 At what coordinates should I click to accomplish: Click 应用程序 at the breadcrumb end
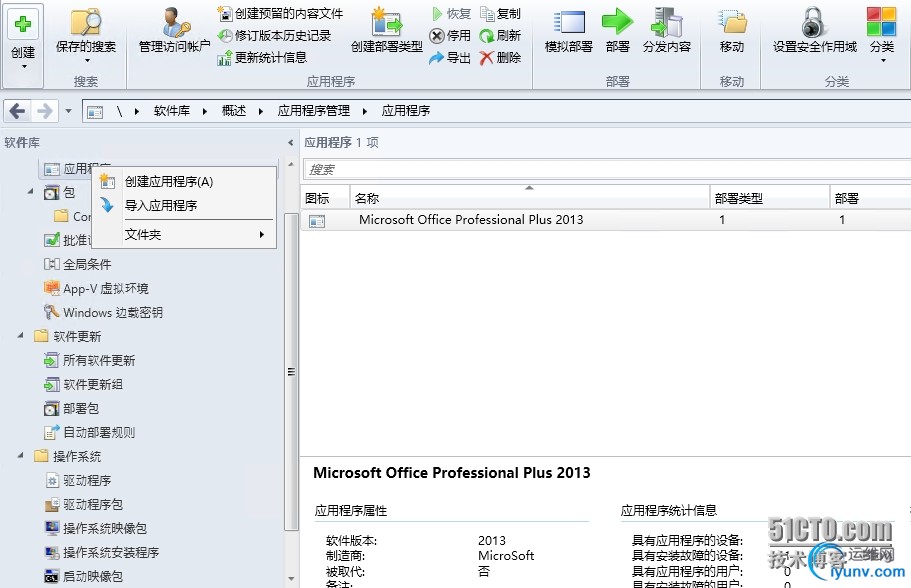pyautogui.click(x=406, y=110)
